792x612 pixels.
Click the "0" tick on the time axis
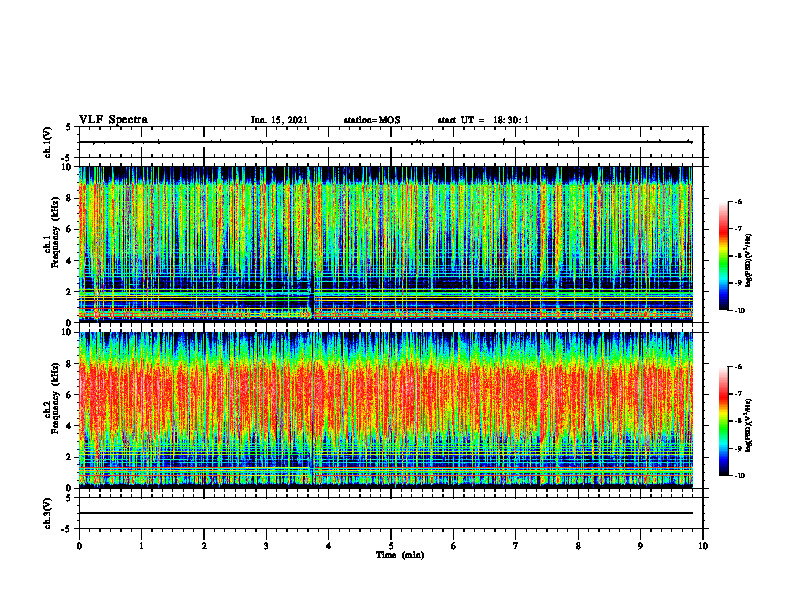[x=79, y=546]
